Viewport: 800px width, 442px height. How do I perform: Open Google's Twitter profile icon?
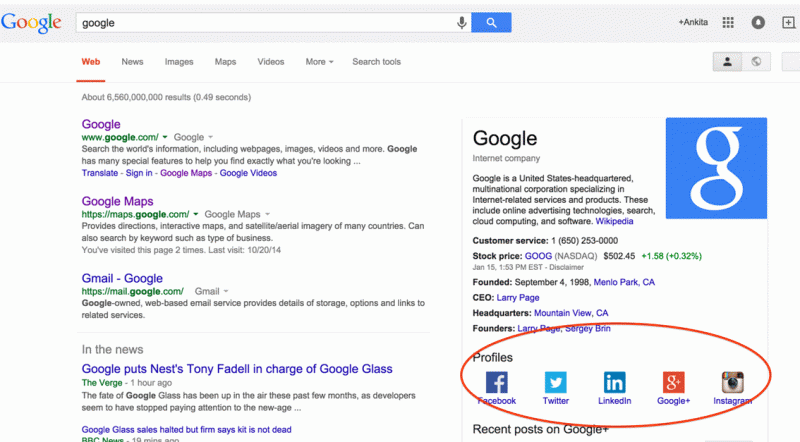pos(556,382)
